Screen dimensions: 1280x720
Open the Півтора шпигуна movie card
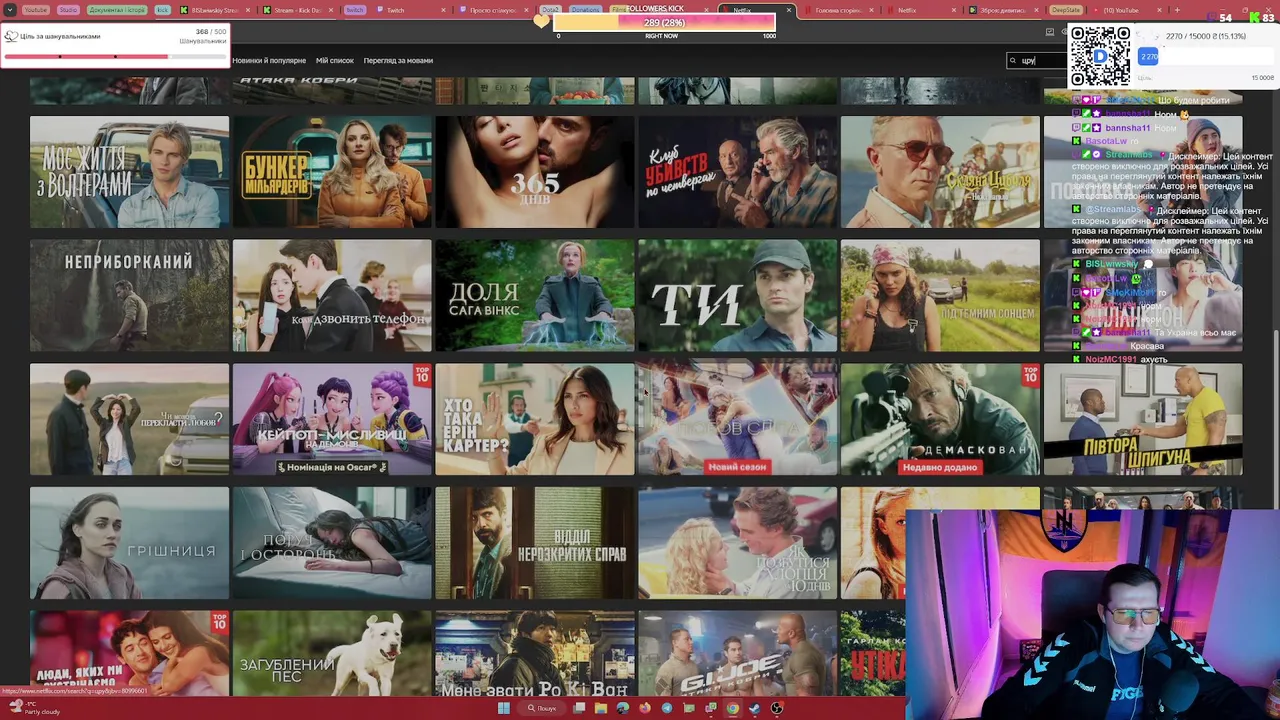(1143, 419)
